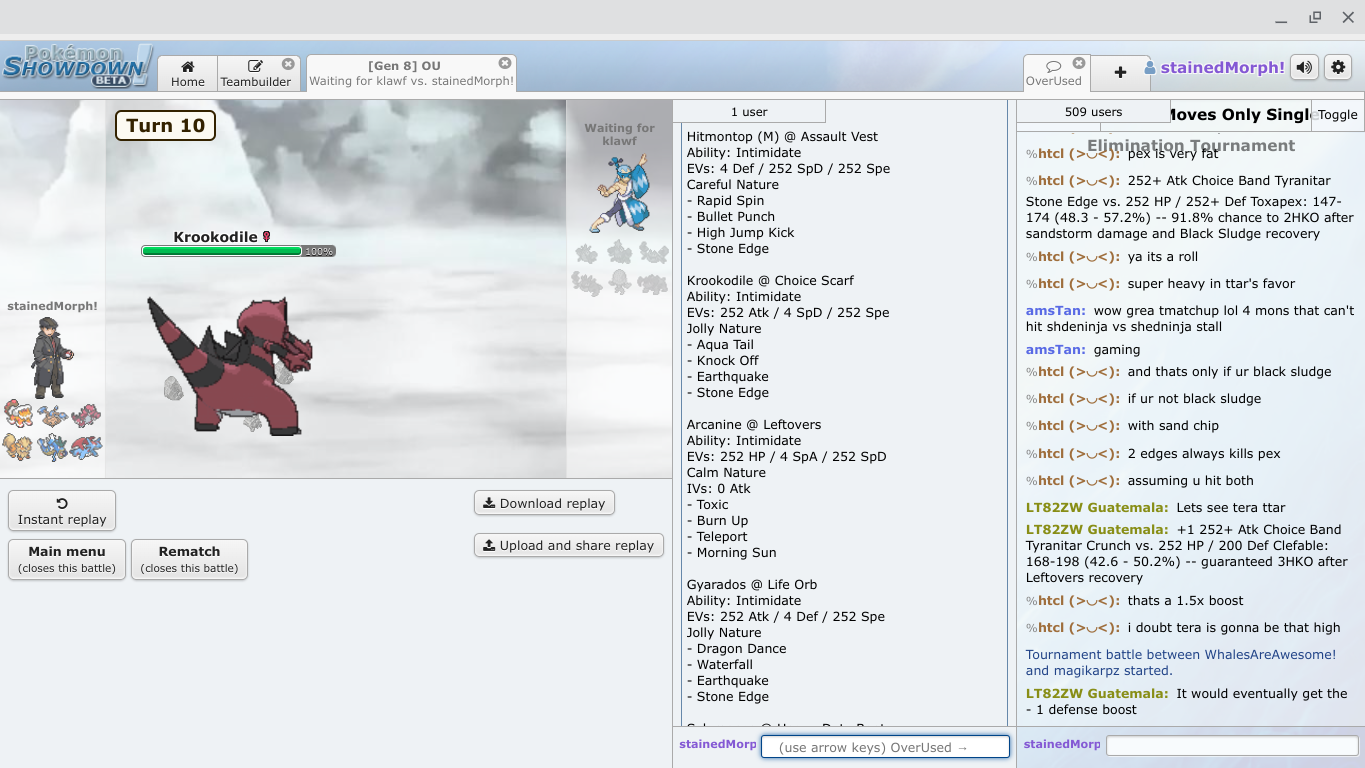The image size is (1365, 768).
Task: Download the battle replay
Action: 544,503
